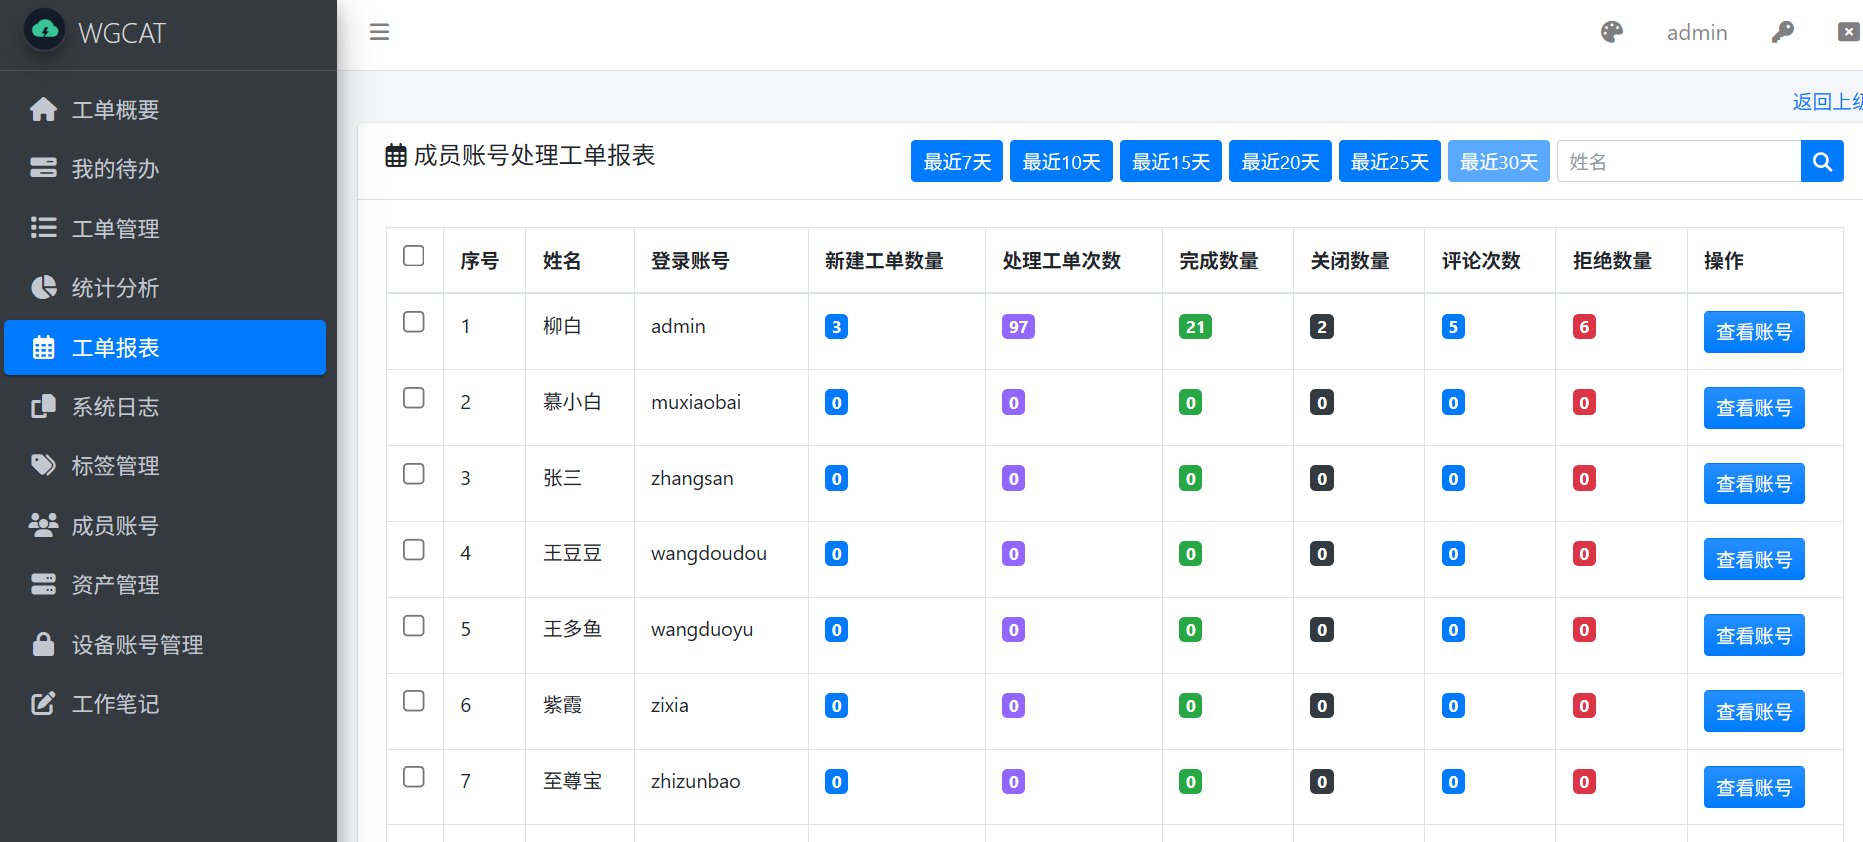Click the 返回上级 link
Screen dimensions: 1863x842
click(1827, 102)
